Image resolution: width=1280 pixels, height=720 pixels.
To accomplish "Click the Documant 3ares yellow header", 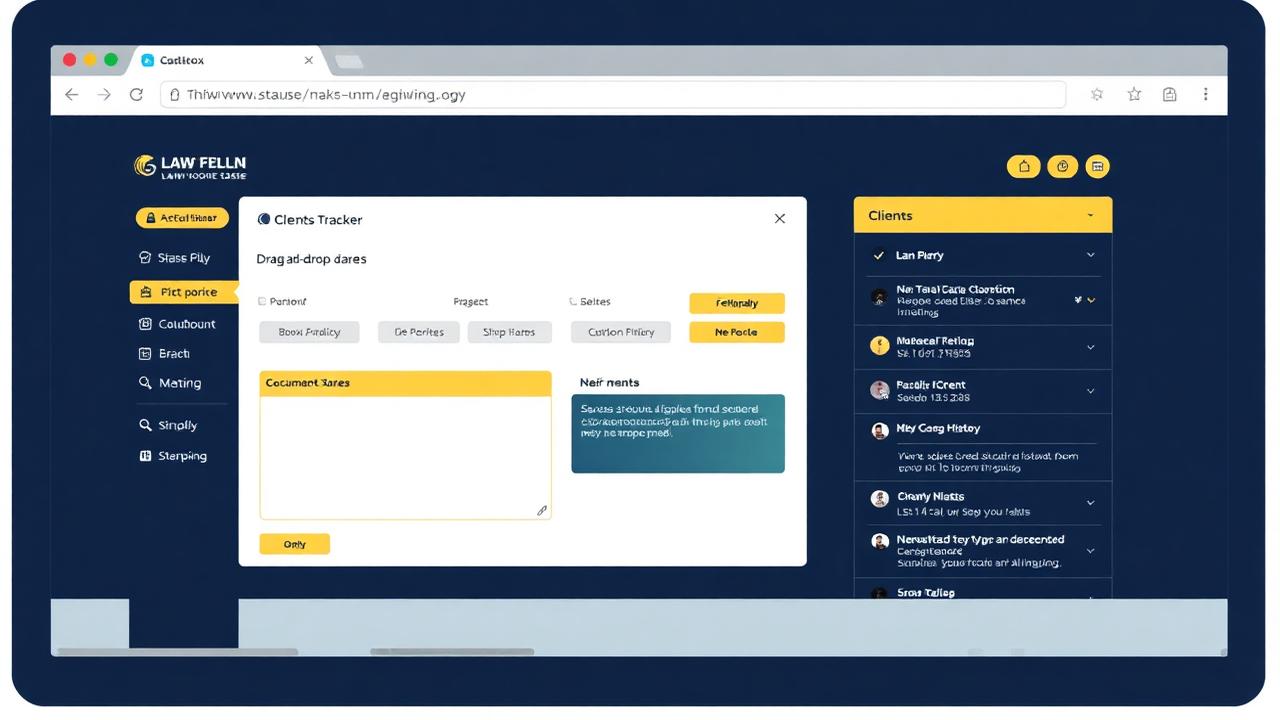I will (405, 383).
